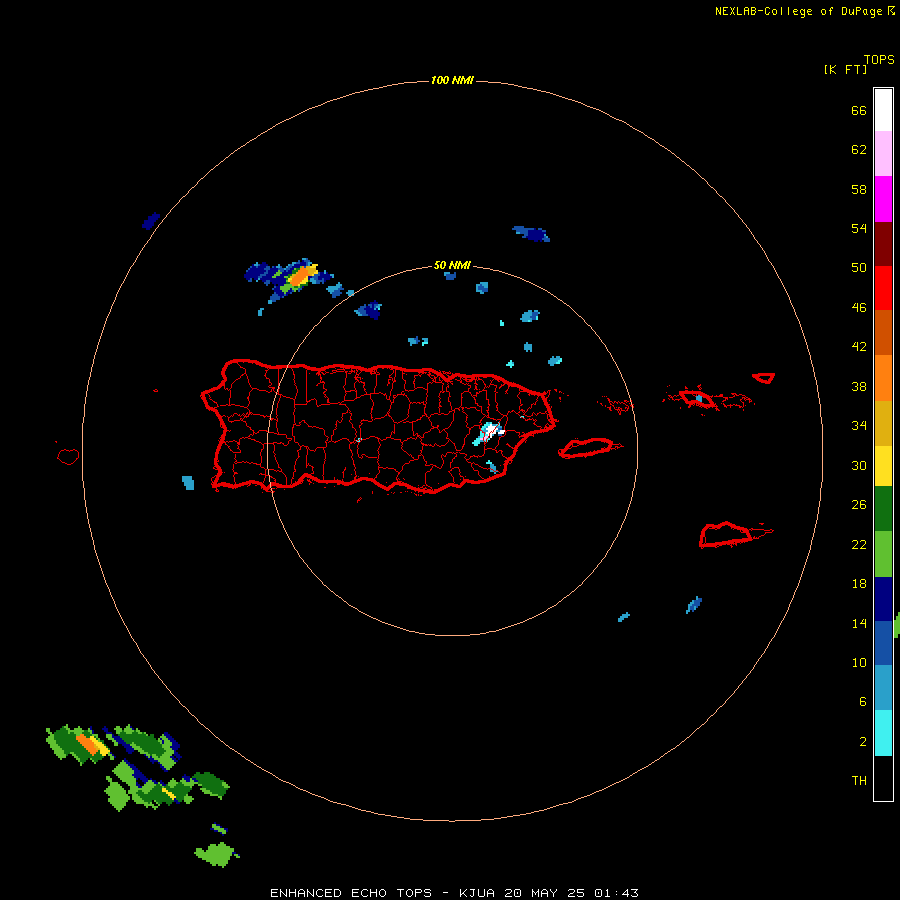900x900 pixels.
Task: Click the "100 NMI" range ring label
Action: point(452,80)
